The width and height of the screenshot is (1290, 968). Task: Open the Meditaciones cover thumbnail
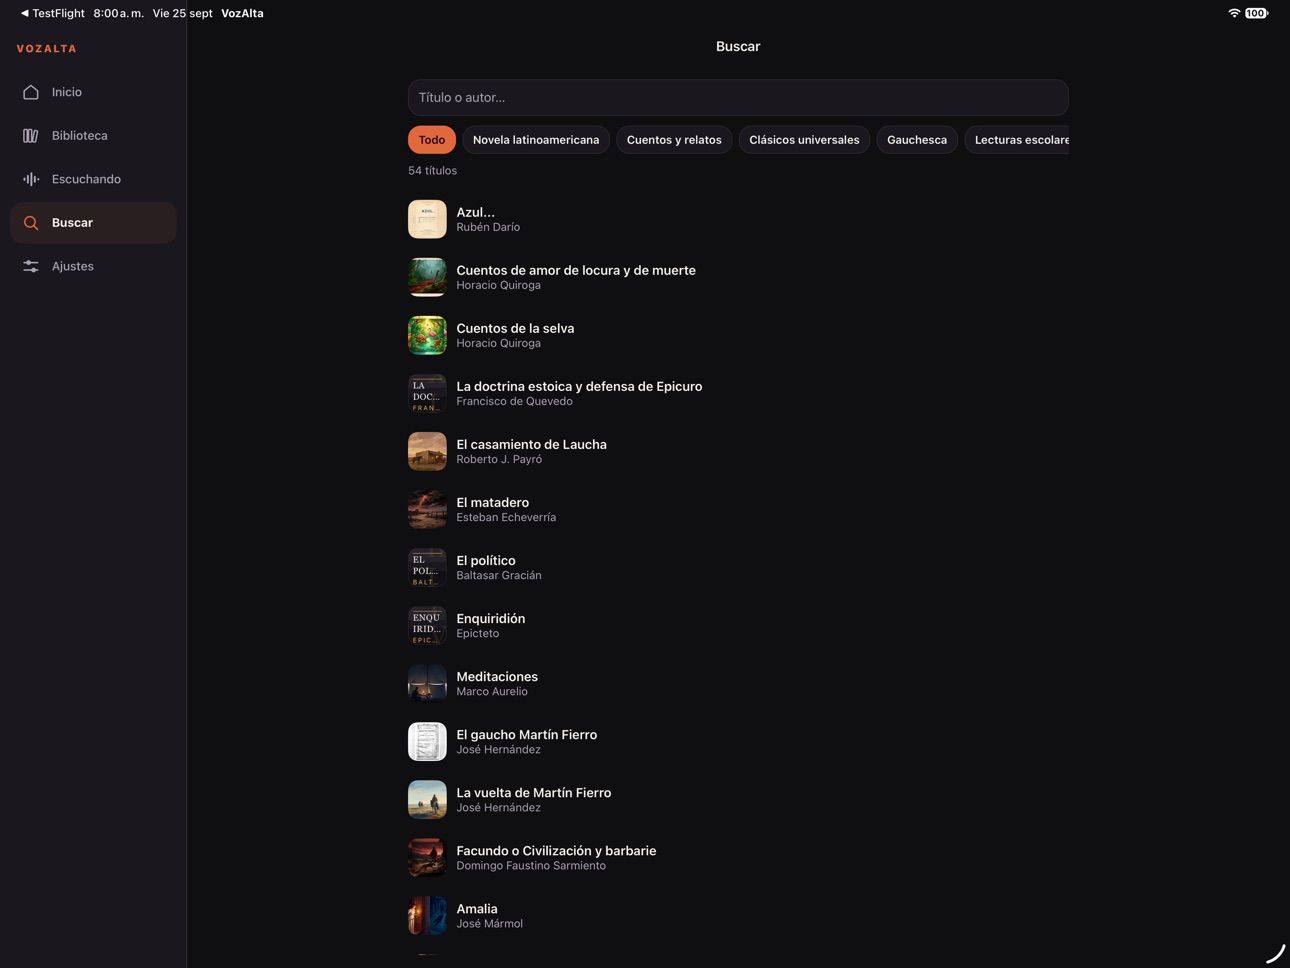(x=427, y=684)
